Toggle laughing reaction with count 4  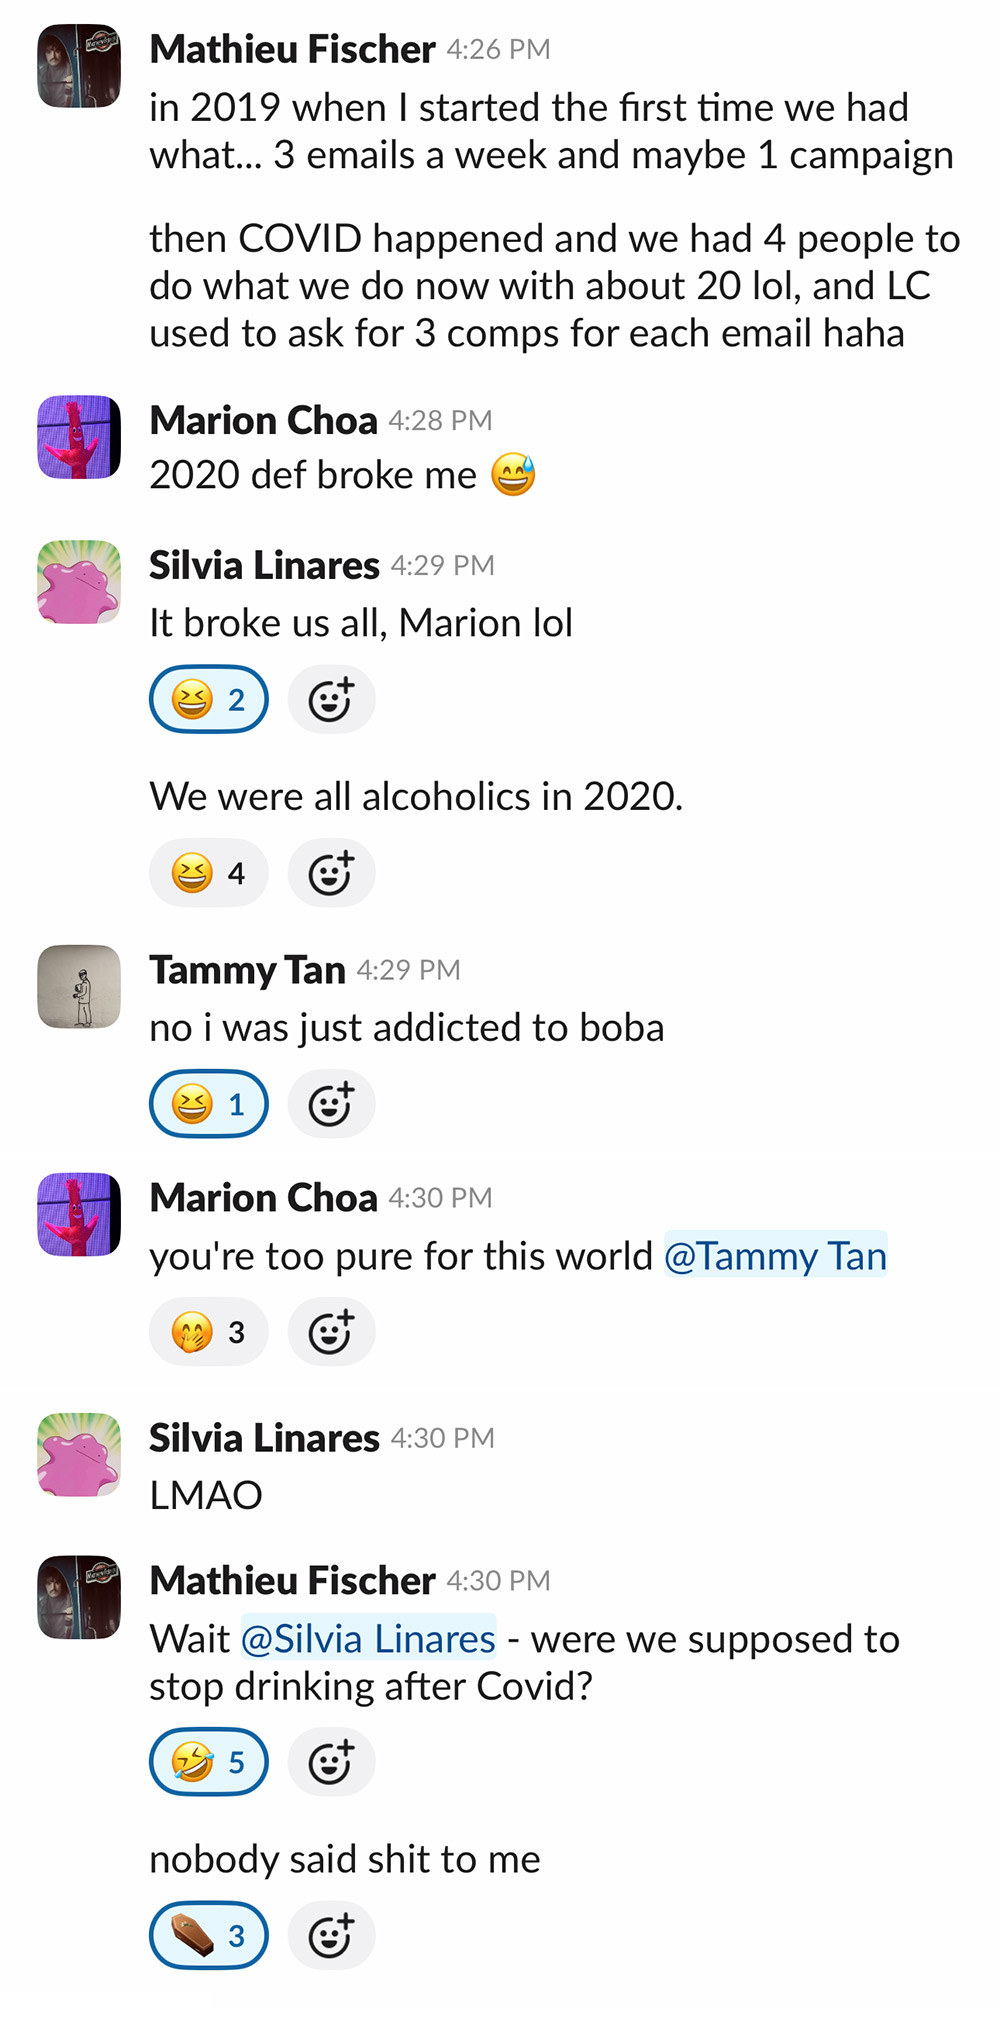pos(209,873)
